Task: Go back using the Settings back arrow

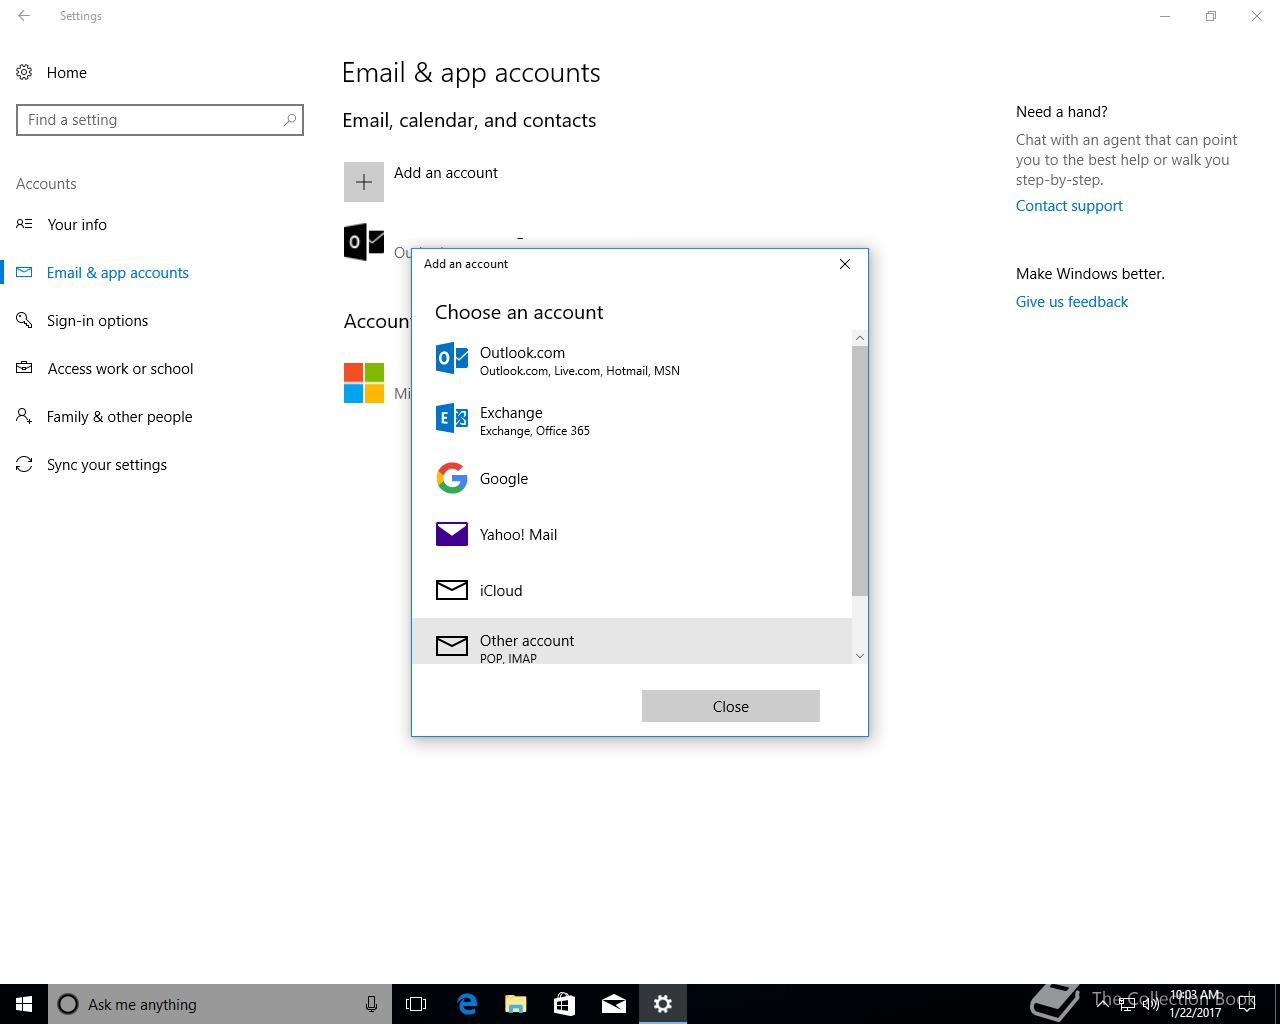Action: [x=24, y=16]
